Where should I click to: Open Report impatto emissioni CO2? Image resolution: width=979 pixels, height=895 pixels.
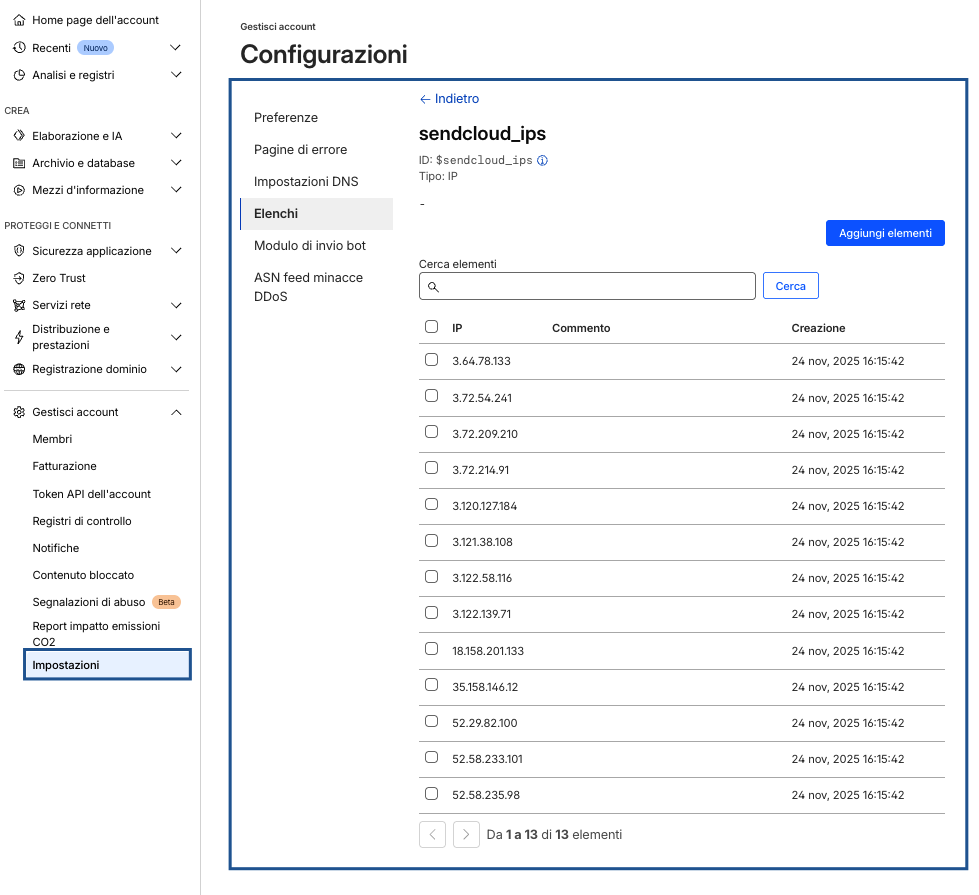pyautogui.click(x=96, y=633)
